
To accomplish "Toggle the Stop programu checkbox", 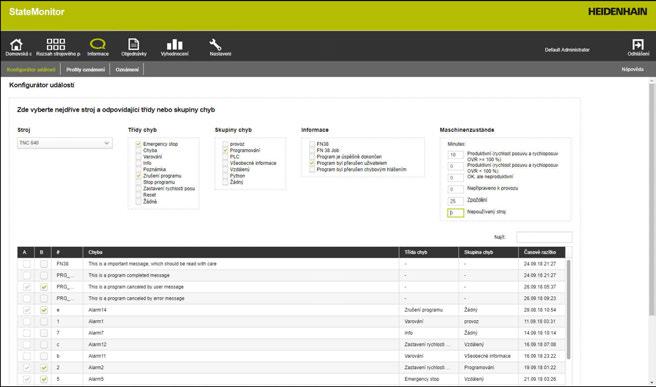I will coord(138,182).
